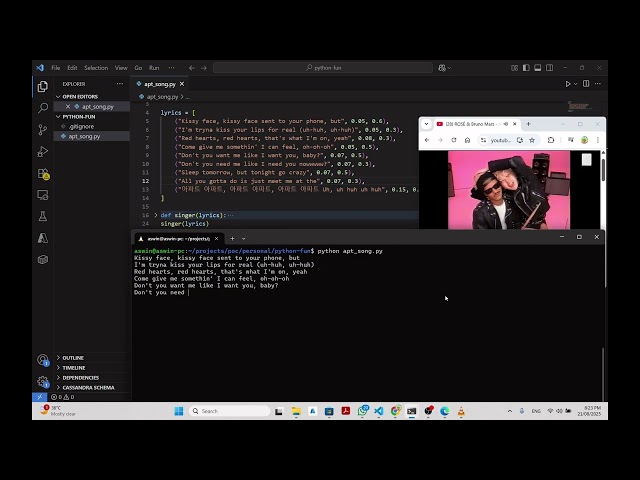Open the Run and Debug view

(x=42, y=152)
